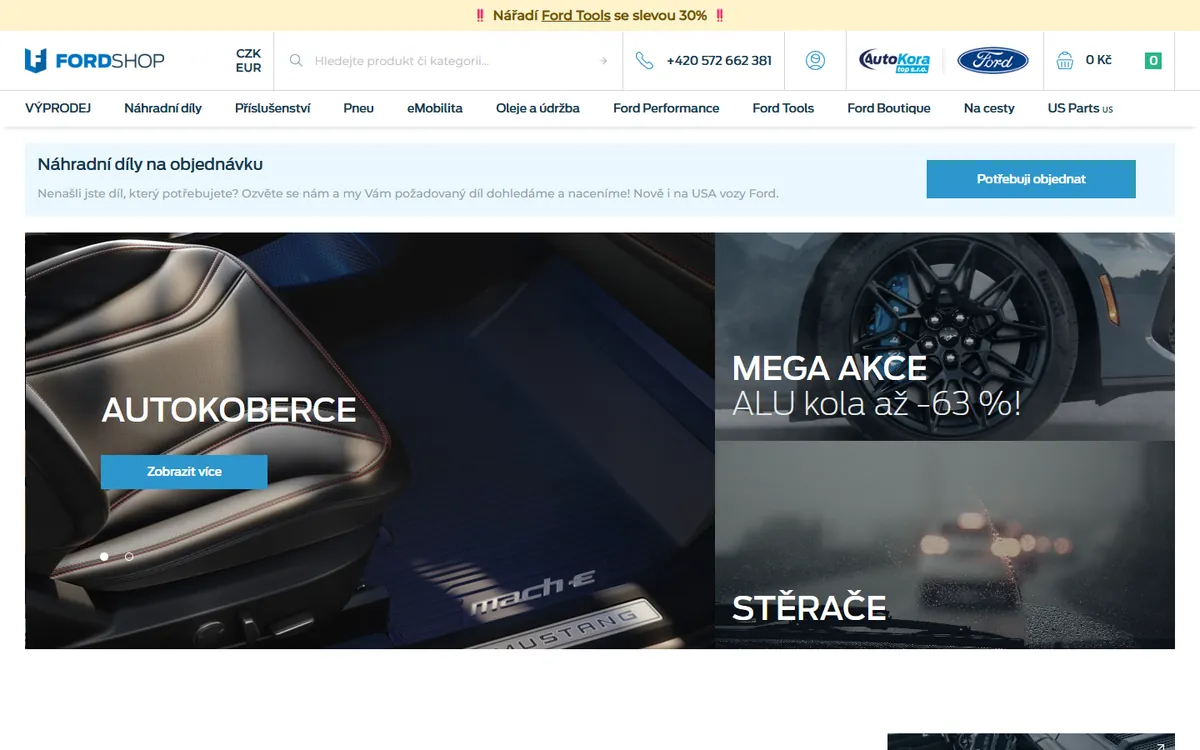The height and width of the screenshot is (750, 1200).
Task: Click the 0 Kč cart total
Action: point(1098,61)
